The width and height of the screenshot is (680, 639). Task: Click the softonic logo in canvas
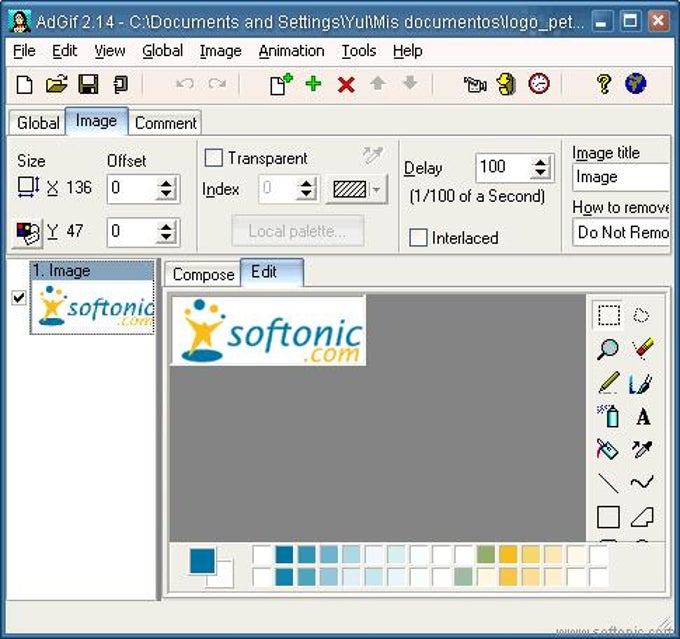tap(269, 331)
